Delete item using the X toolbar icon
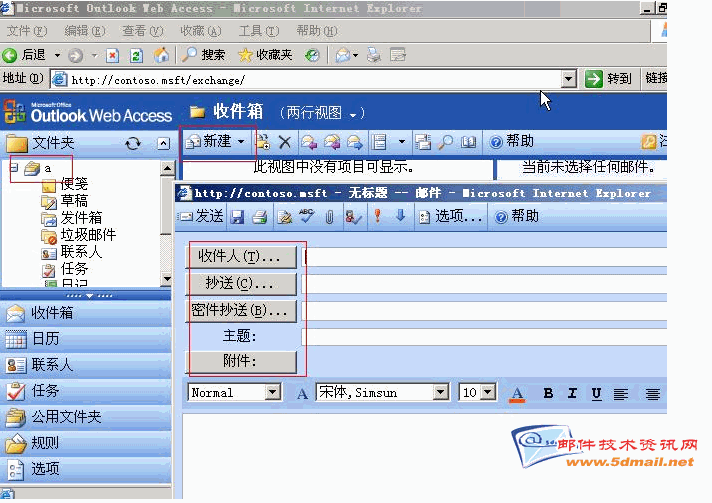The image size is (712, 503). (x=285, y=142)
